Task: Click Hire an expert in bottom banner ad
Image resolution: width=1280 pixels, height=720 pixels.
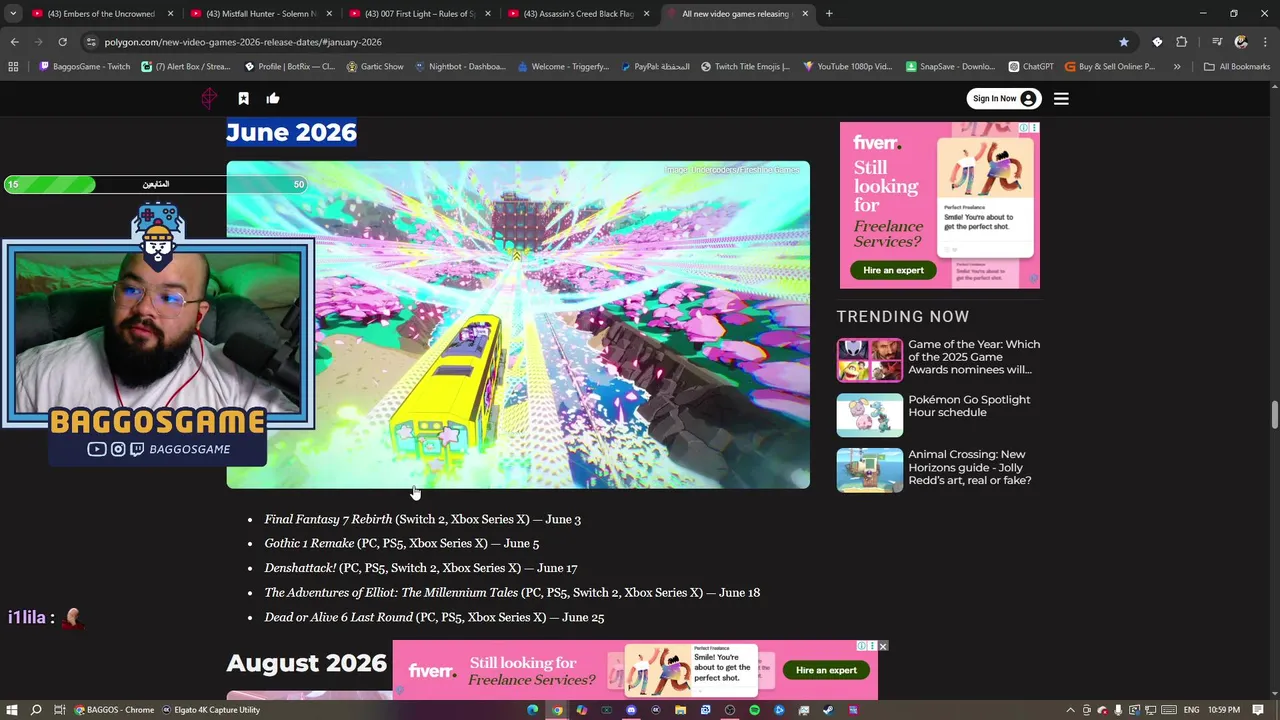Action: (826, 670)
